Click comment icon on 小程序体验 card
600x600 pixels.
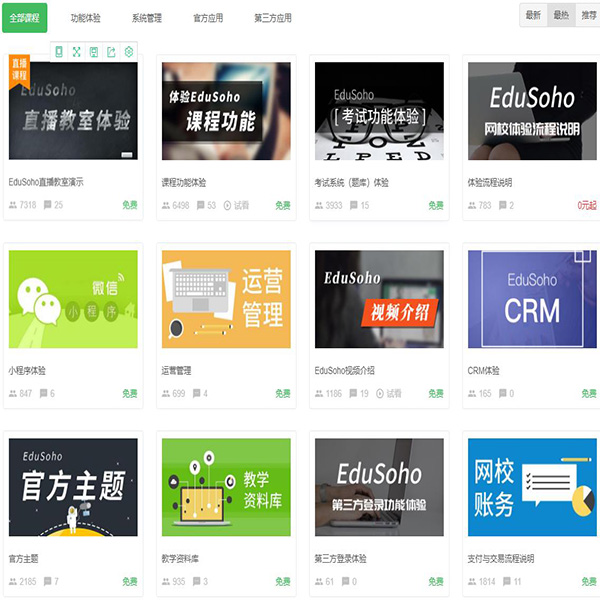point(44,393)
